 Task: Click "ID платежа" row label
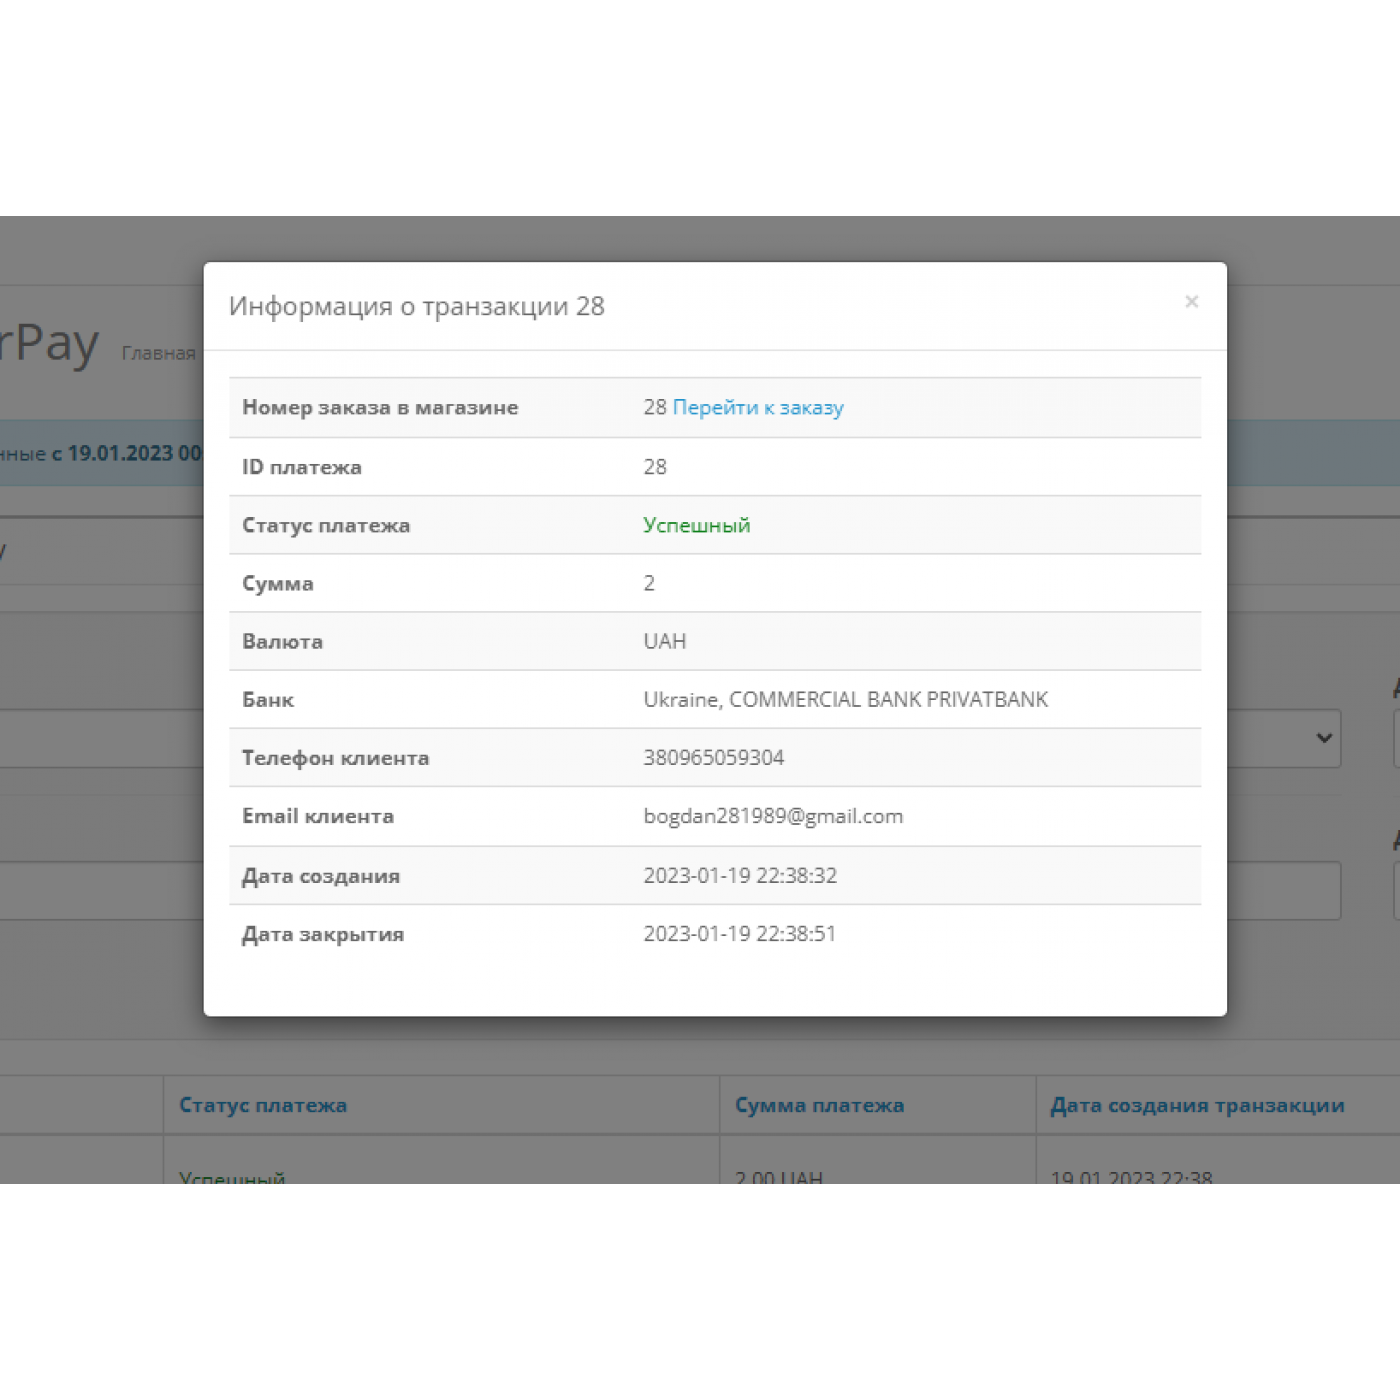(x=302, y=467)
